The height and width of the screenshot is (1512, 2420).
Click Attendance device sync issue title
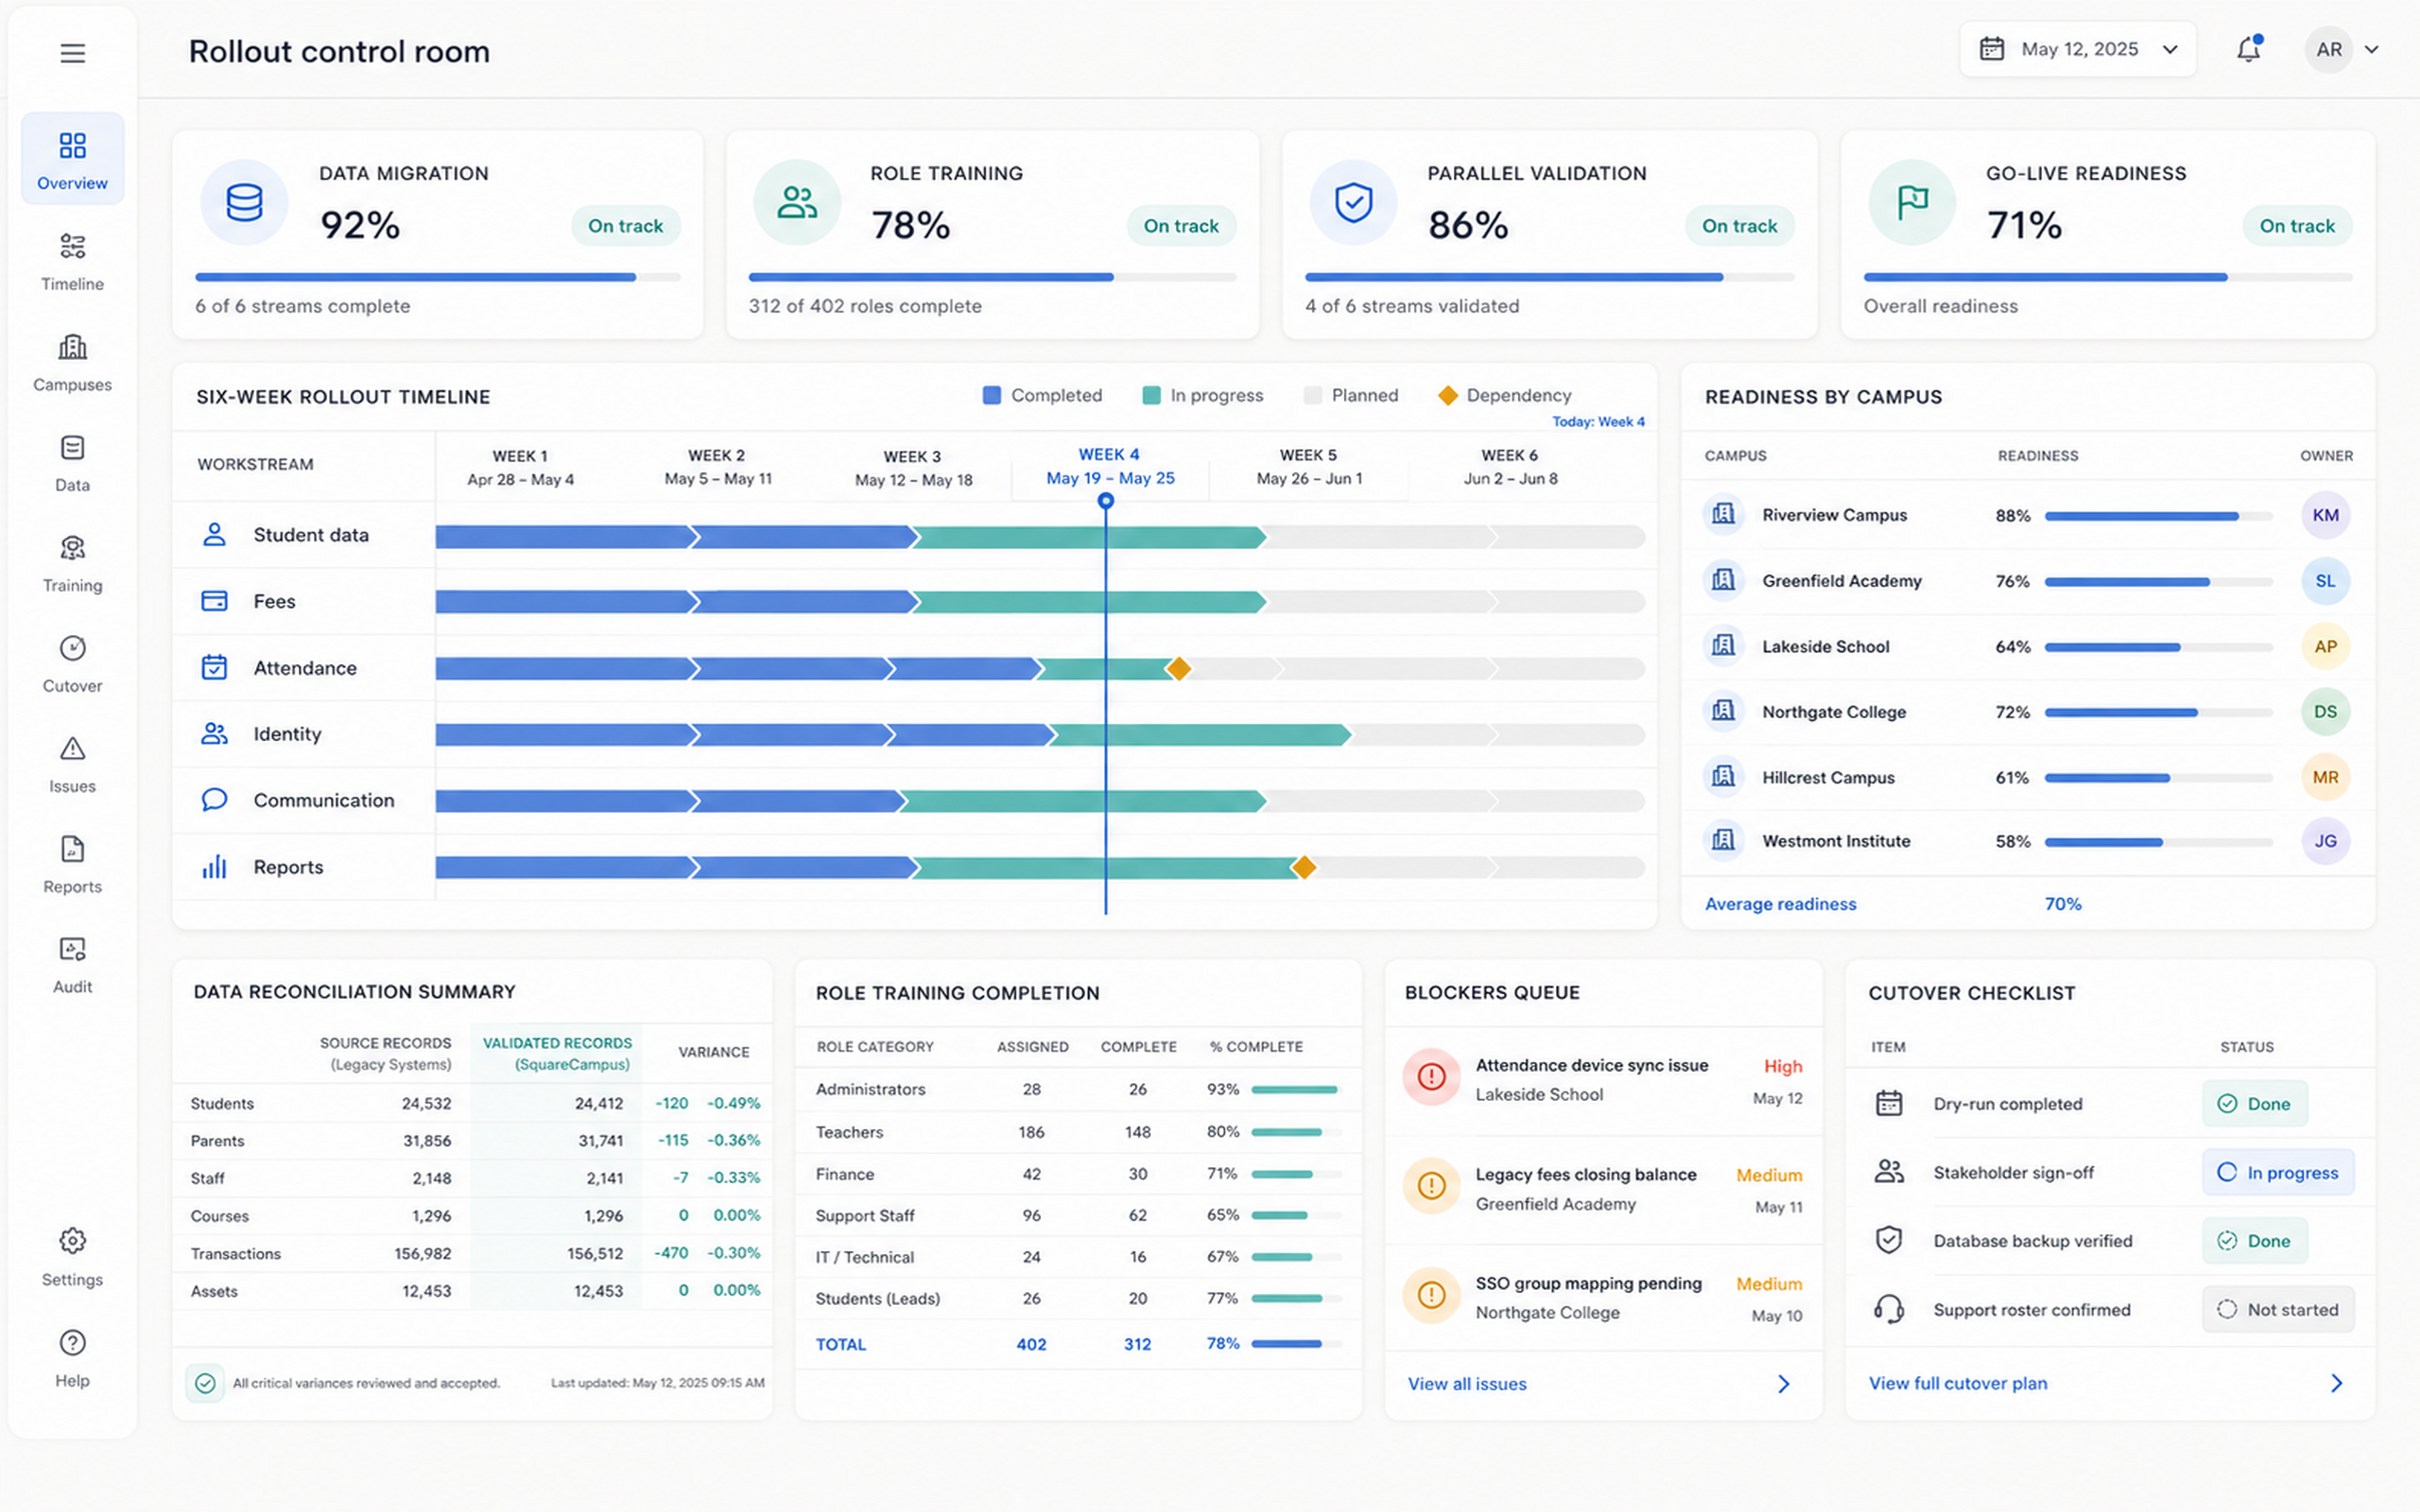1591,1065
